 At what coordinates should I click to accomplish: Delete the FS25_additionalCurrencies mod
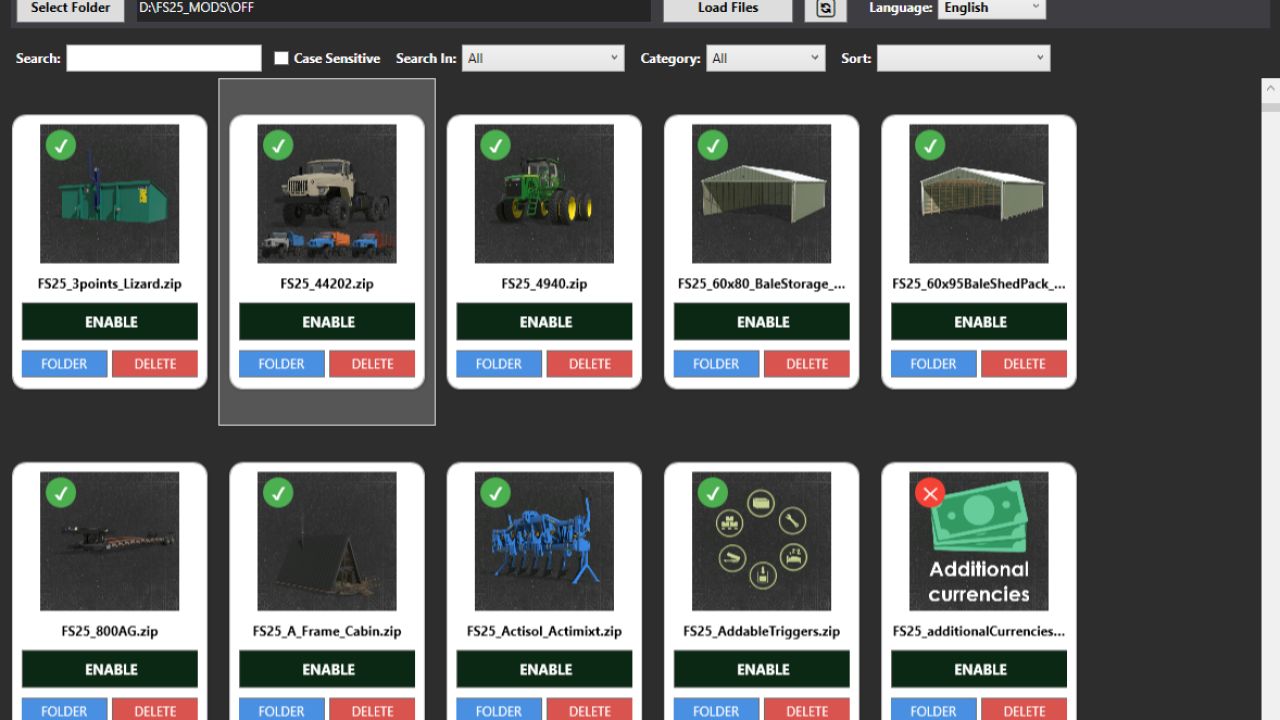point(1024,710)
